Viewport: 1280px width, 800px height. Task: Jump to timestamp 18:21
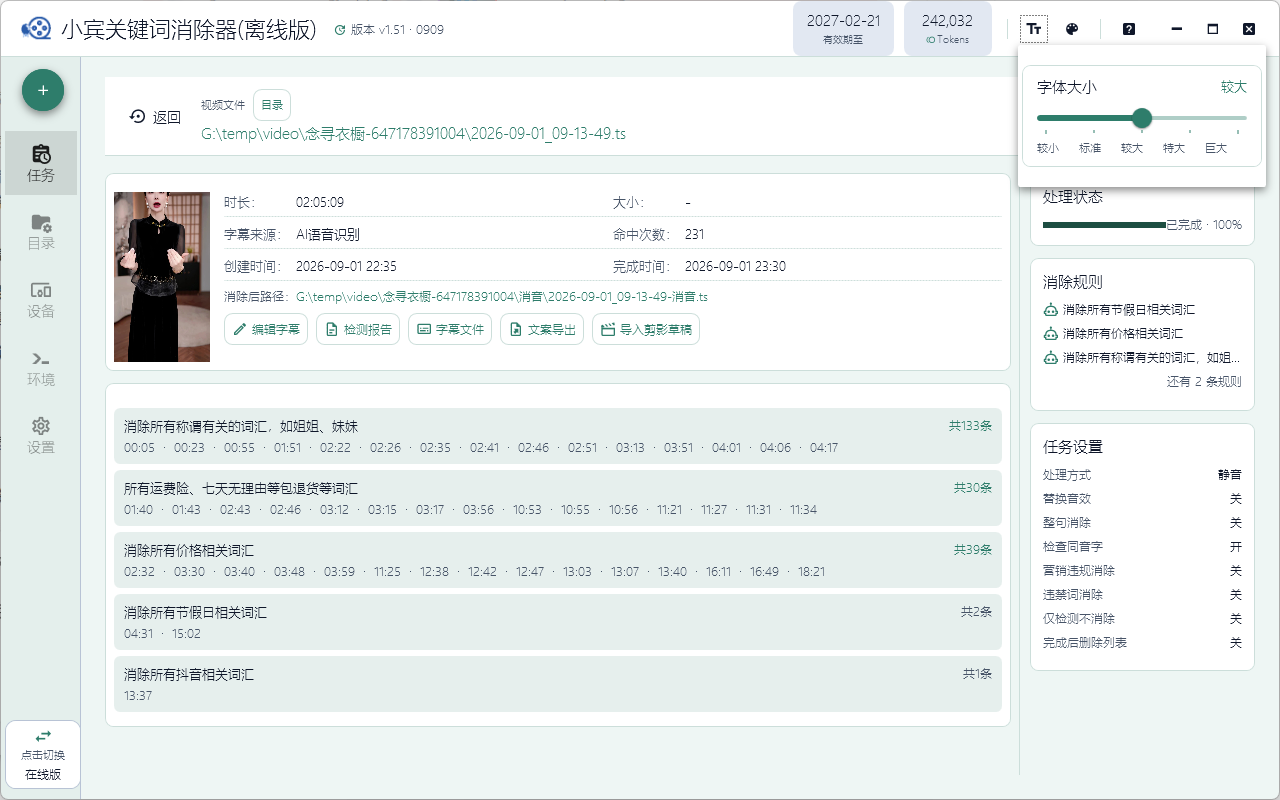(x=811, y=572)
